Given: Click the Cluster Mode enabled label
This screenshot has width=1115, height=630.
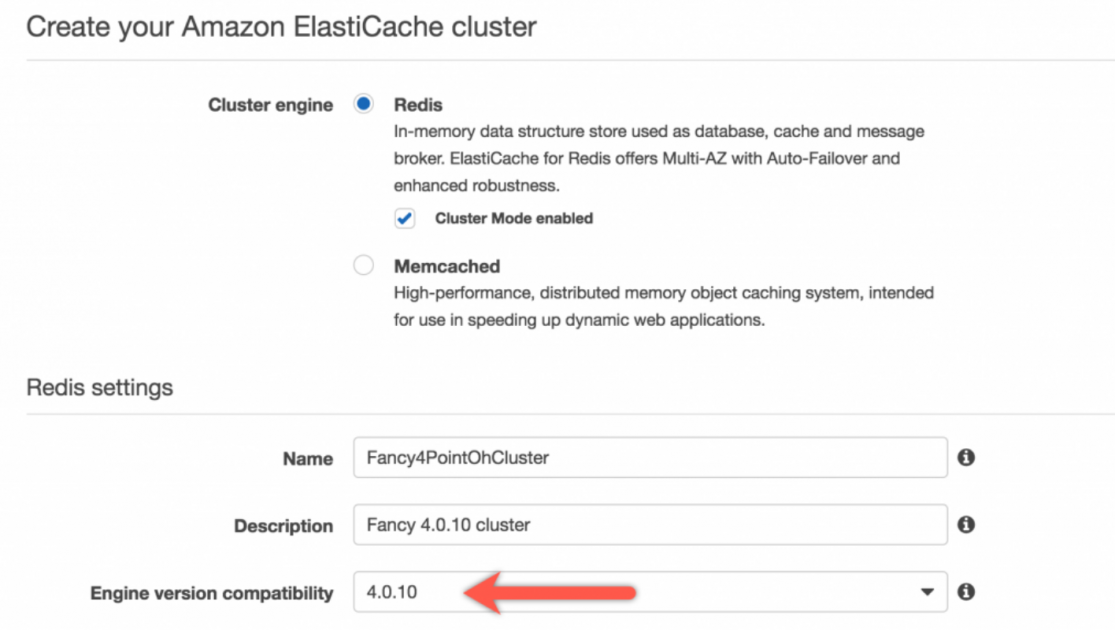Looking at the screenshot, I should coord(513,218).
